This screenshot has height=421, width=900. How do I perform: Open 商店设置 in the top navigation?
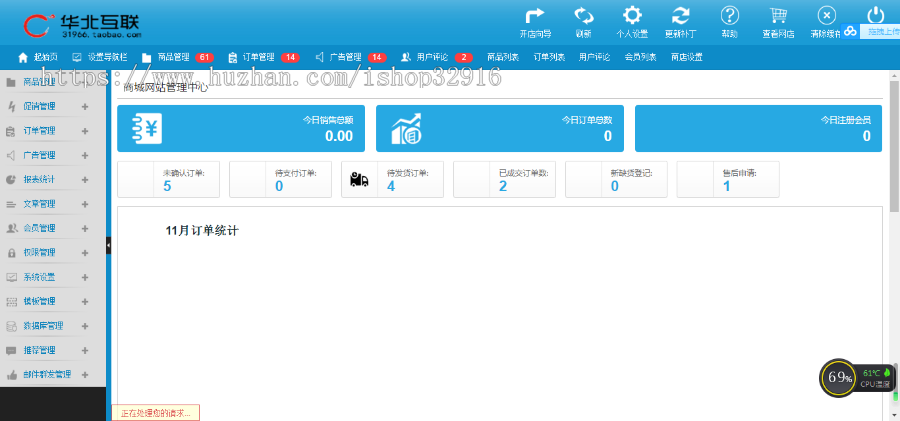[x=686, y=57]
